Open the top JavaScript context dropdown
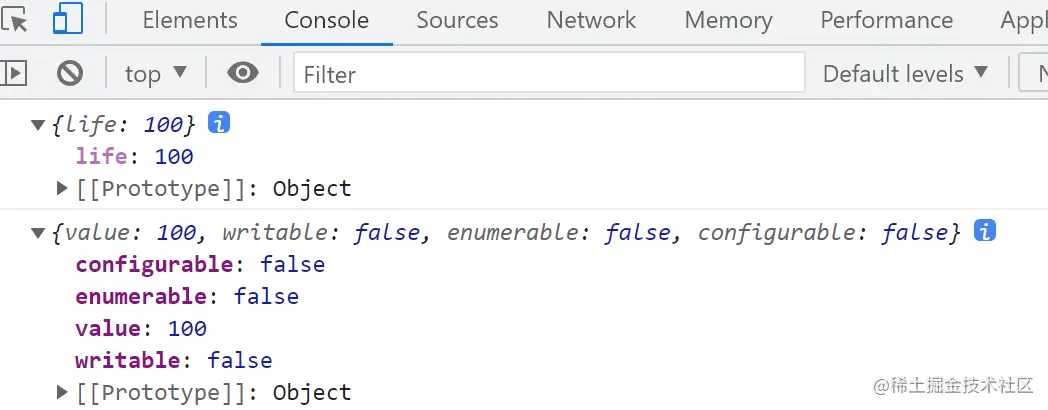 coord(156,73)
